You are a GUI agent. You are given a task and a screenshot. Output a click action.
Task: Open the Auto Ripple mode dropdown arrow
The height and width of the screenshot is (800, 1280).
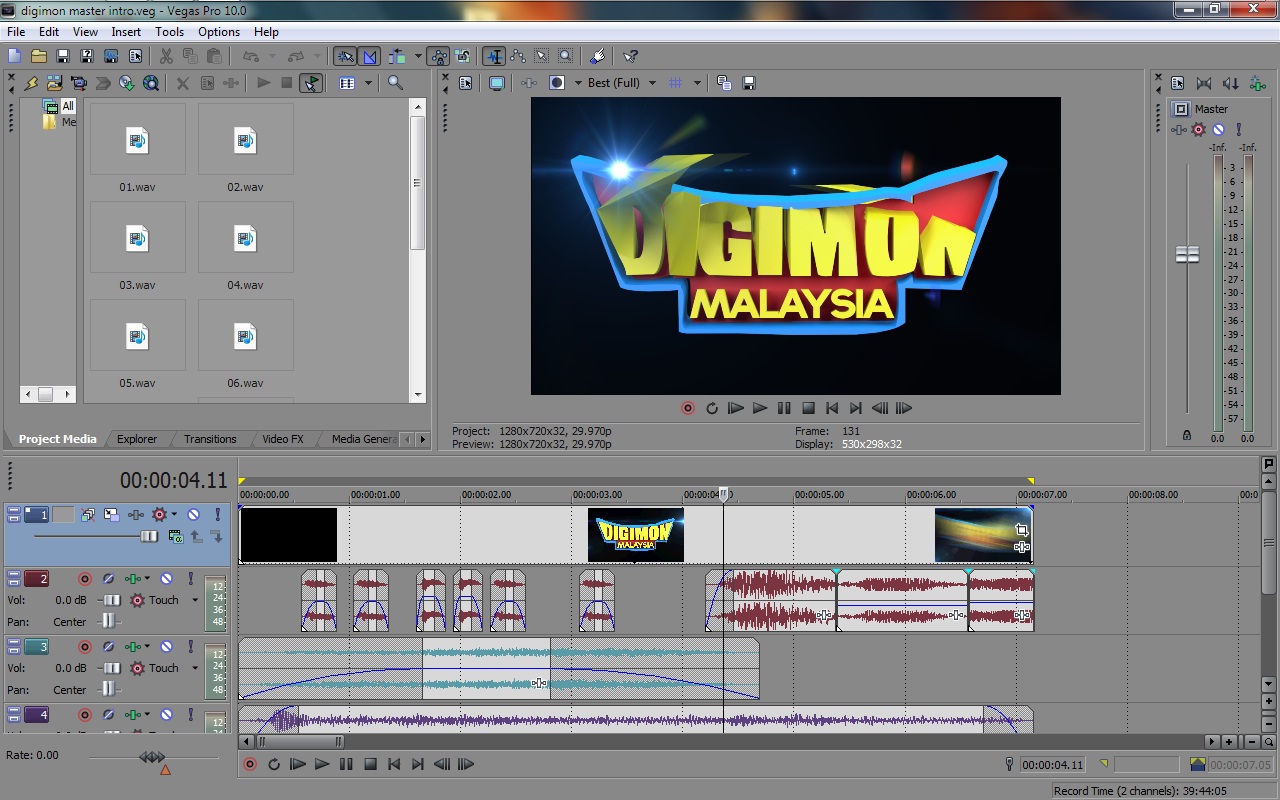417,56
